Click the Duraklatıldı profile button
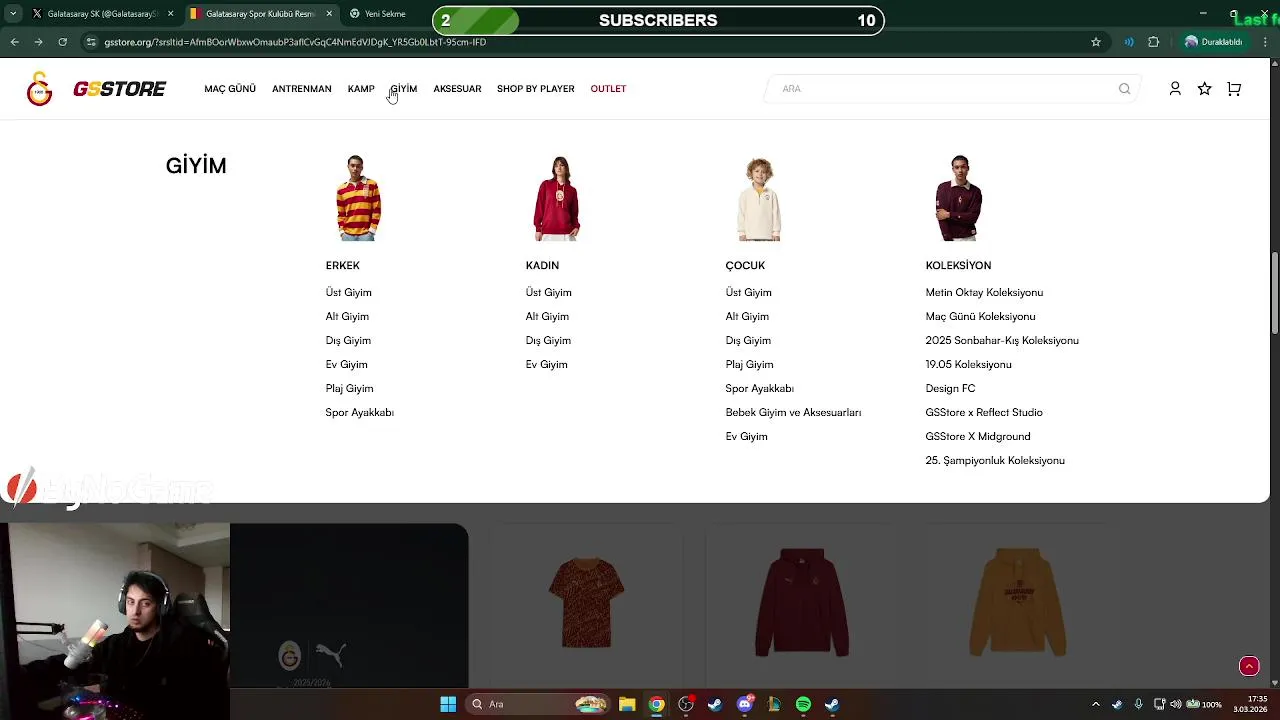 [1214, 42]
